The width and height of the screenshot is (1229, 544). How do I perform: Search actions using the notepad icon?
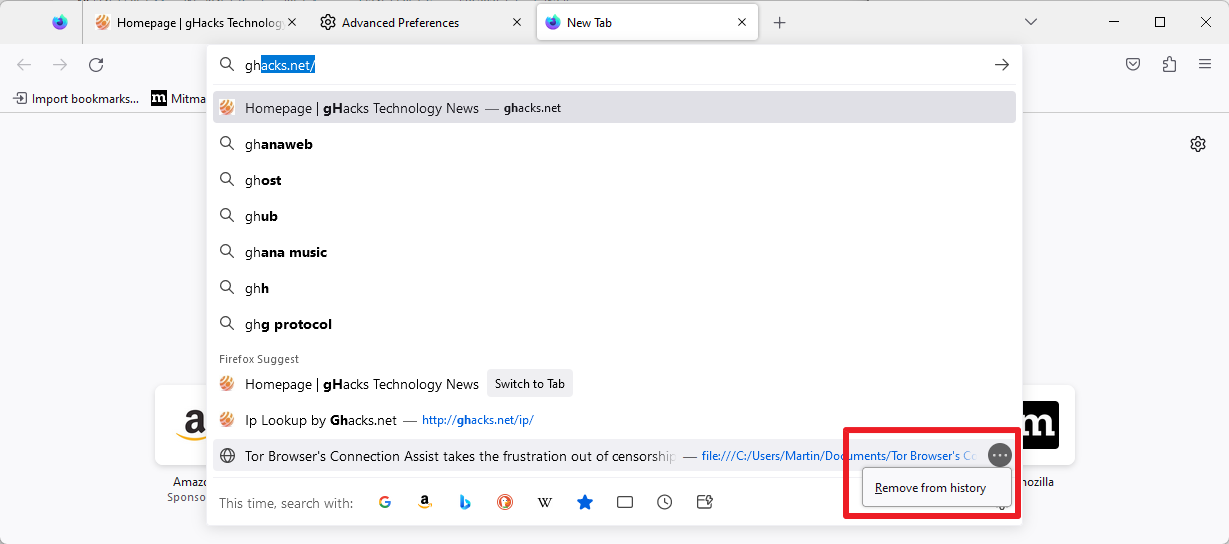pyautogui.click(x=705, y=502)
